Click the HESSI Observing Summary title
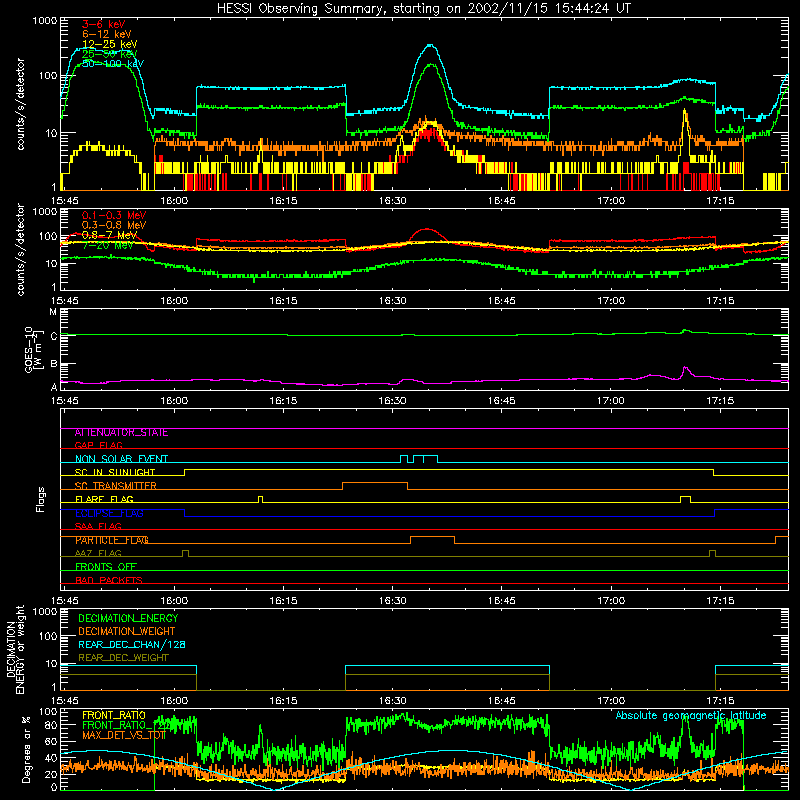Image resolution: width=800 pixels, height=800 pixels. (424, 8)
